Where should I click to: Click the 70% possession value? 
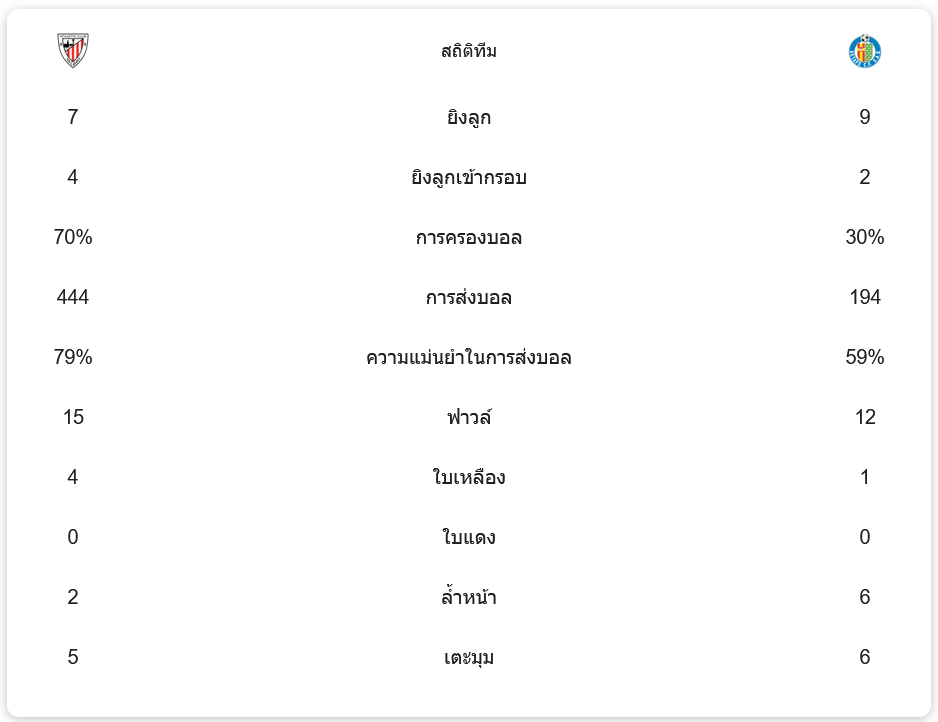coord(73,237)
